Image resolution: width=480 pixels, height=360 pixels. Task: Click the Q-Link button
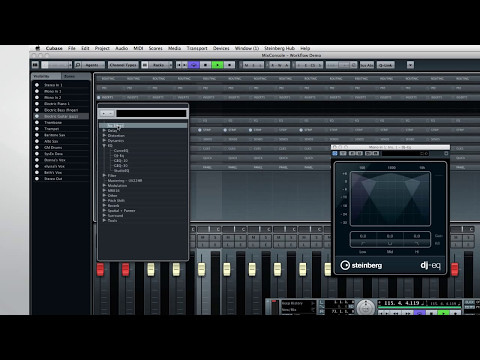click(x=386, y=65)
